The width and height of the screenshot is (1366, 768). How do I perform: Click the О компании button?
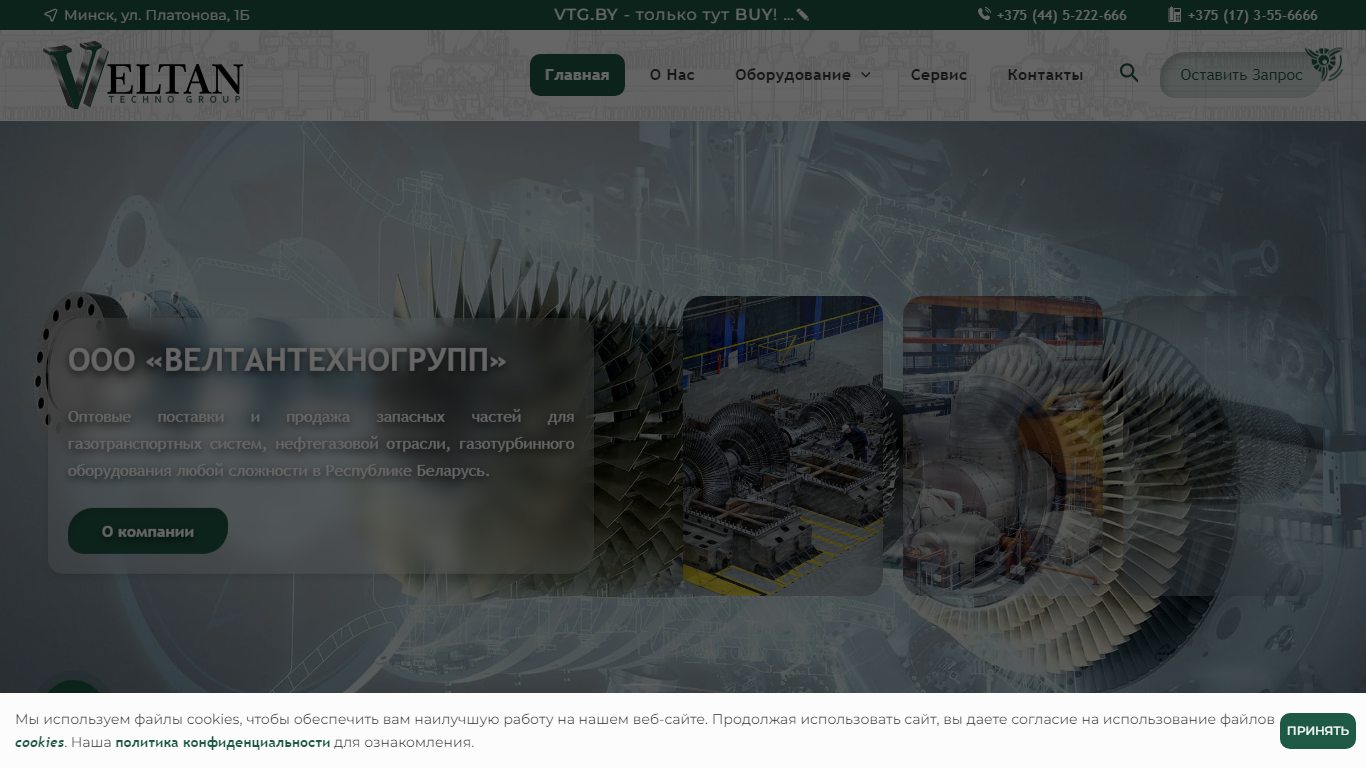[148, 531]
